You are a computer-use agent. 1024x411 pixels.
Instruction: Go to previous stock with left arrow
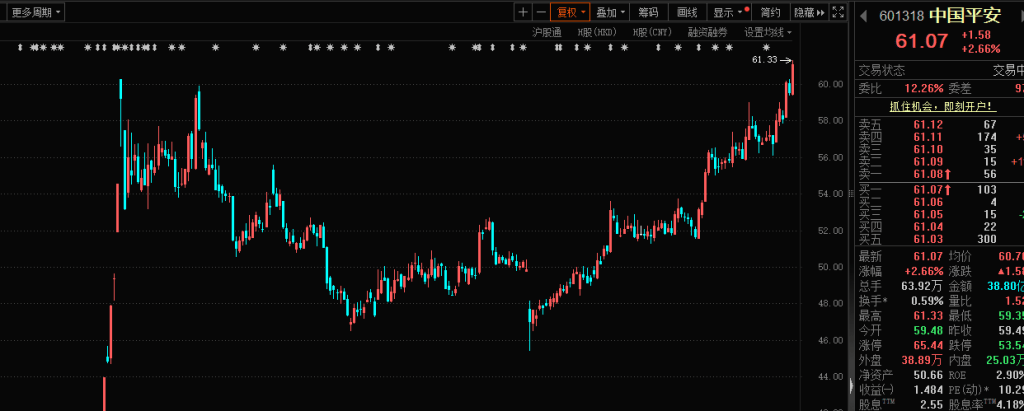[863, 14]
